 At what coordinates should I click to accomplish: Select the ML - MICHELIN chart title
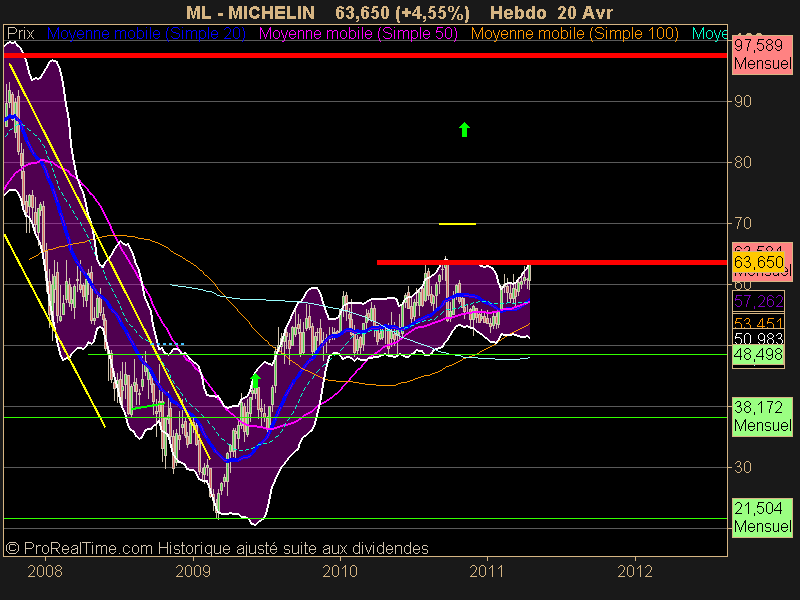pyautogui.click(x=250, y=13)
